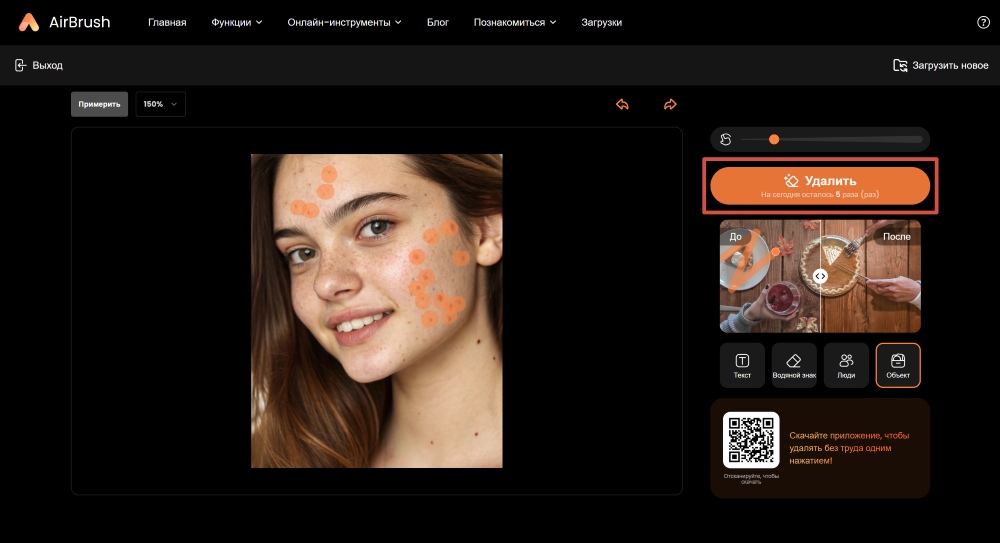The width and height of the screenshot is (1000, 543).
Task: Expand the Познакомиться menu
Action: 514,22
